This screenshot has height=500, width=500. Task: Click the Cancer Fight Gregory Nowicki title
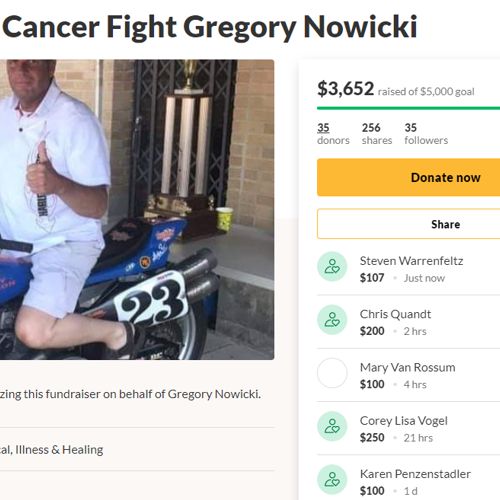click(210, 27)
